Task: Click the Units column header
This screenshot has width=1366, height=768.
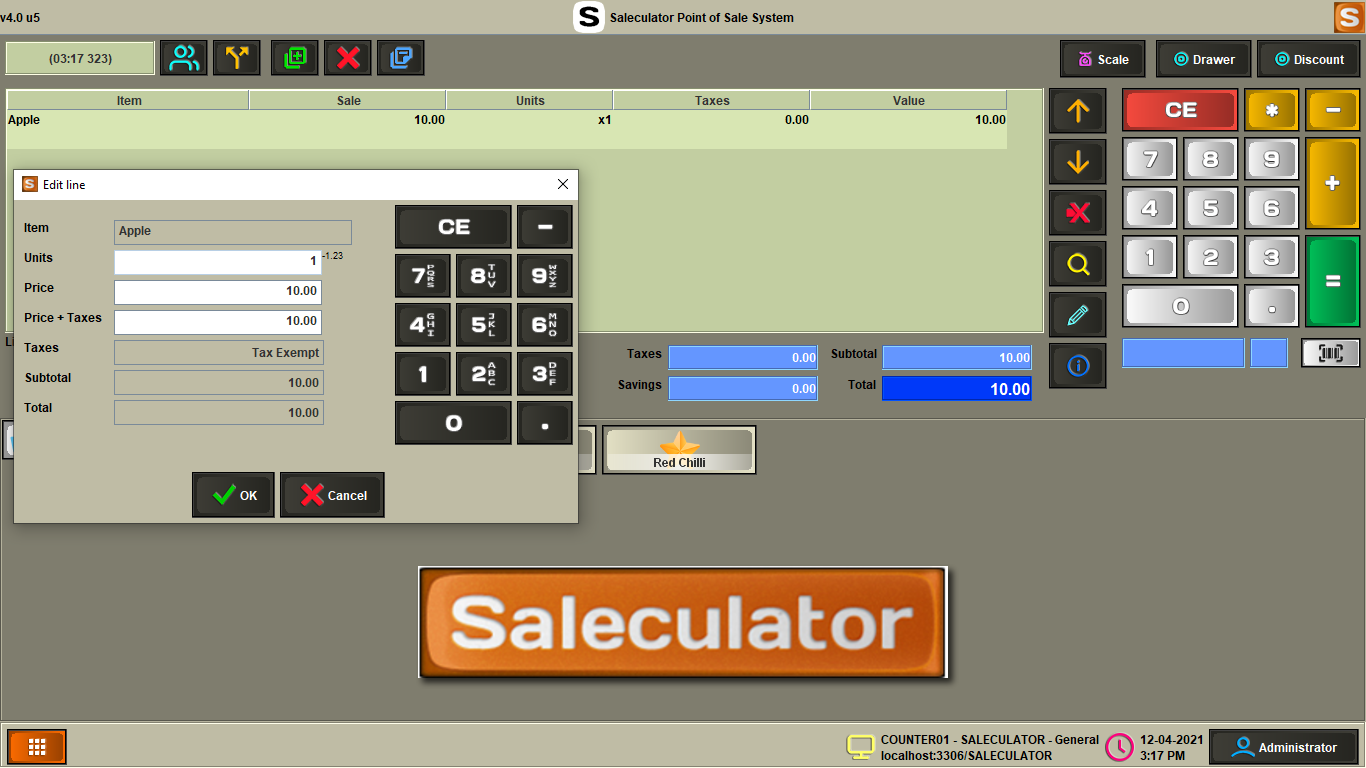Action: click(530, 101)
